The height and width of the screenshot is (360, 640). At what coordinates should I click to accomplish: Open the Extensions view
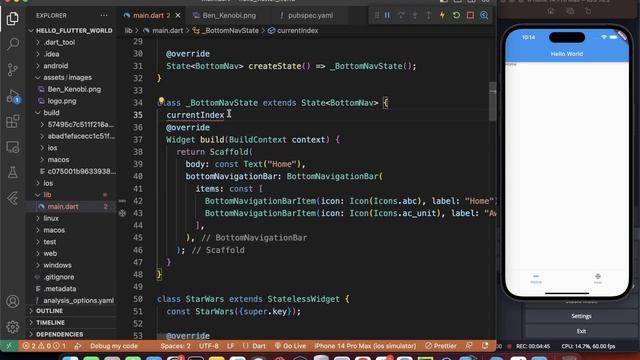13,121
